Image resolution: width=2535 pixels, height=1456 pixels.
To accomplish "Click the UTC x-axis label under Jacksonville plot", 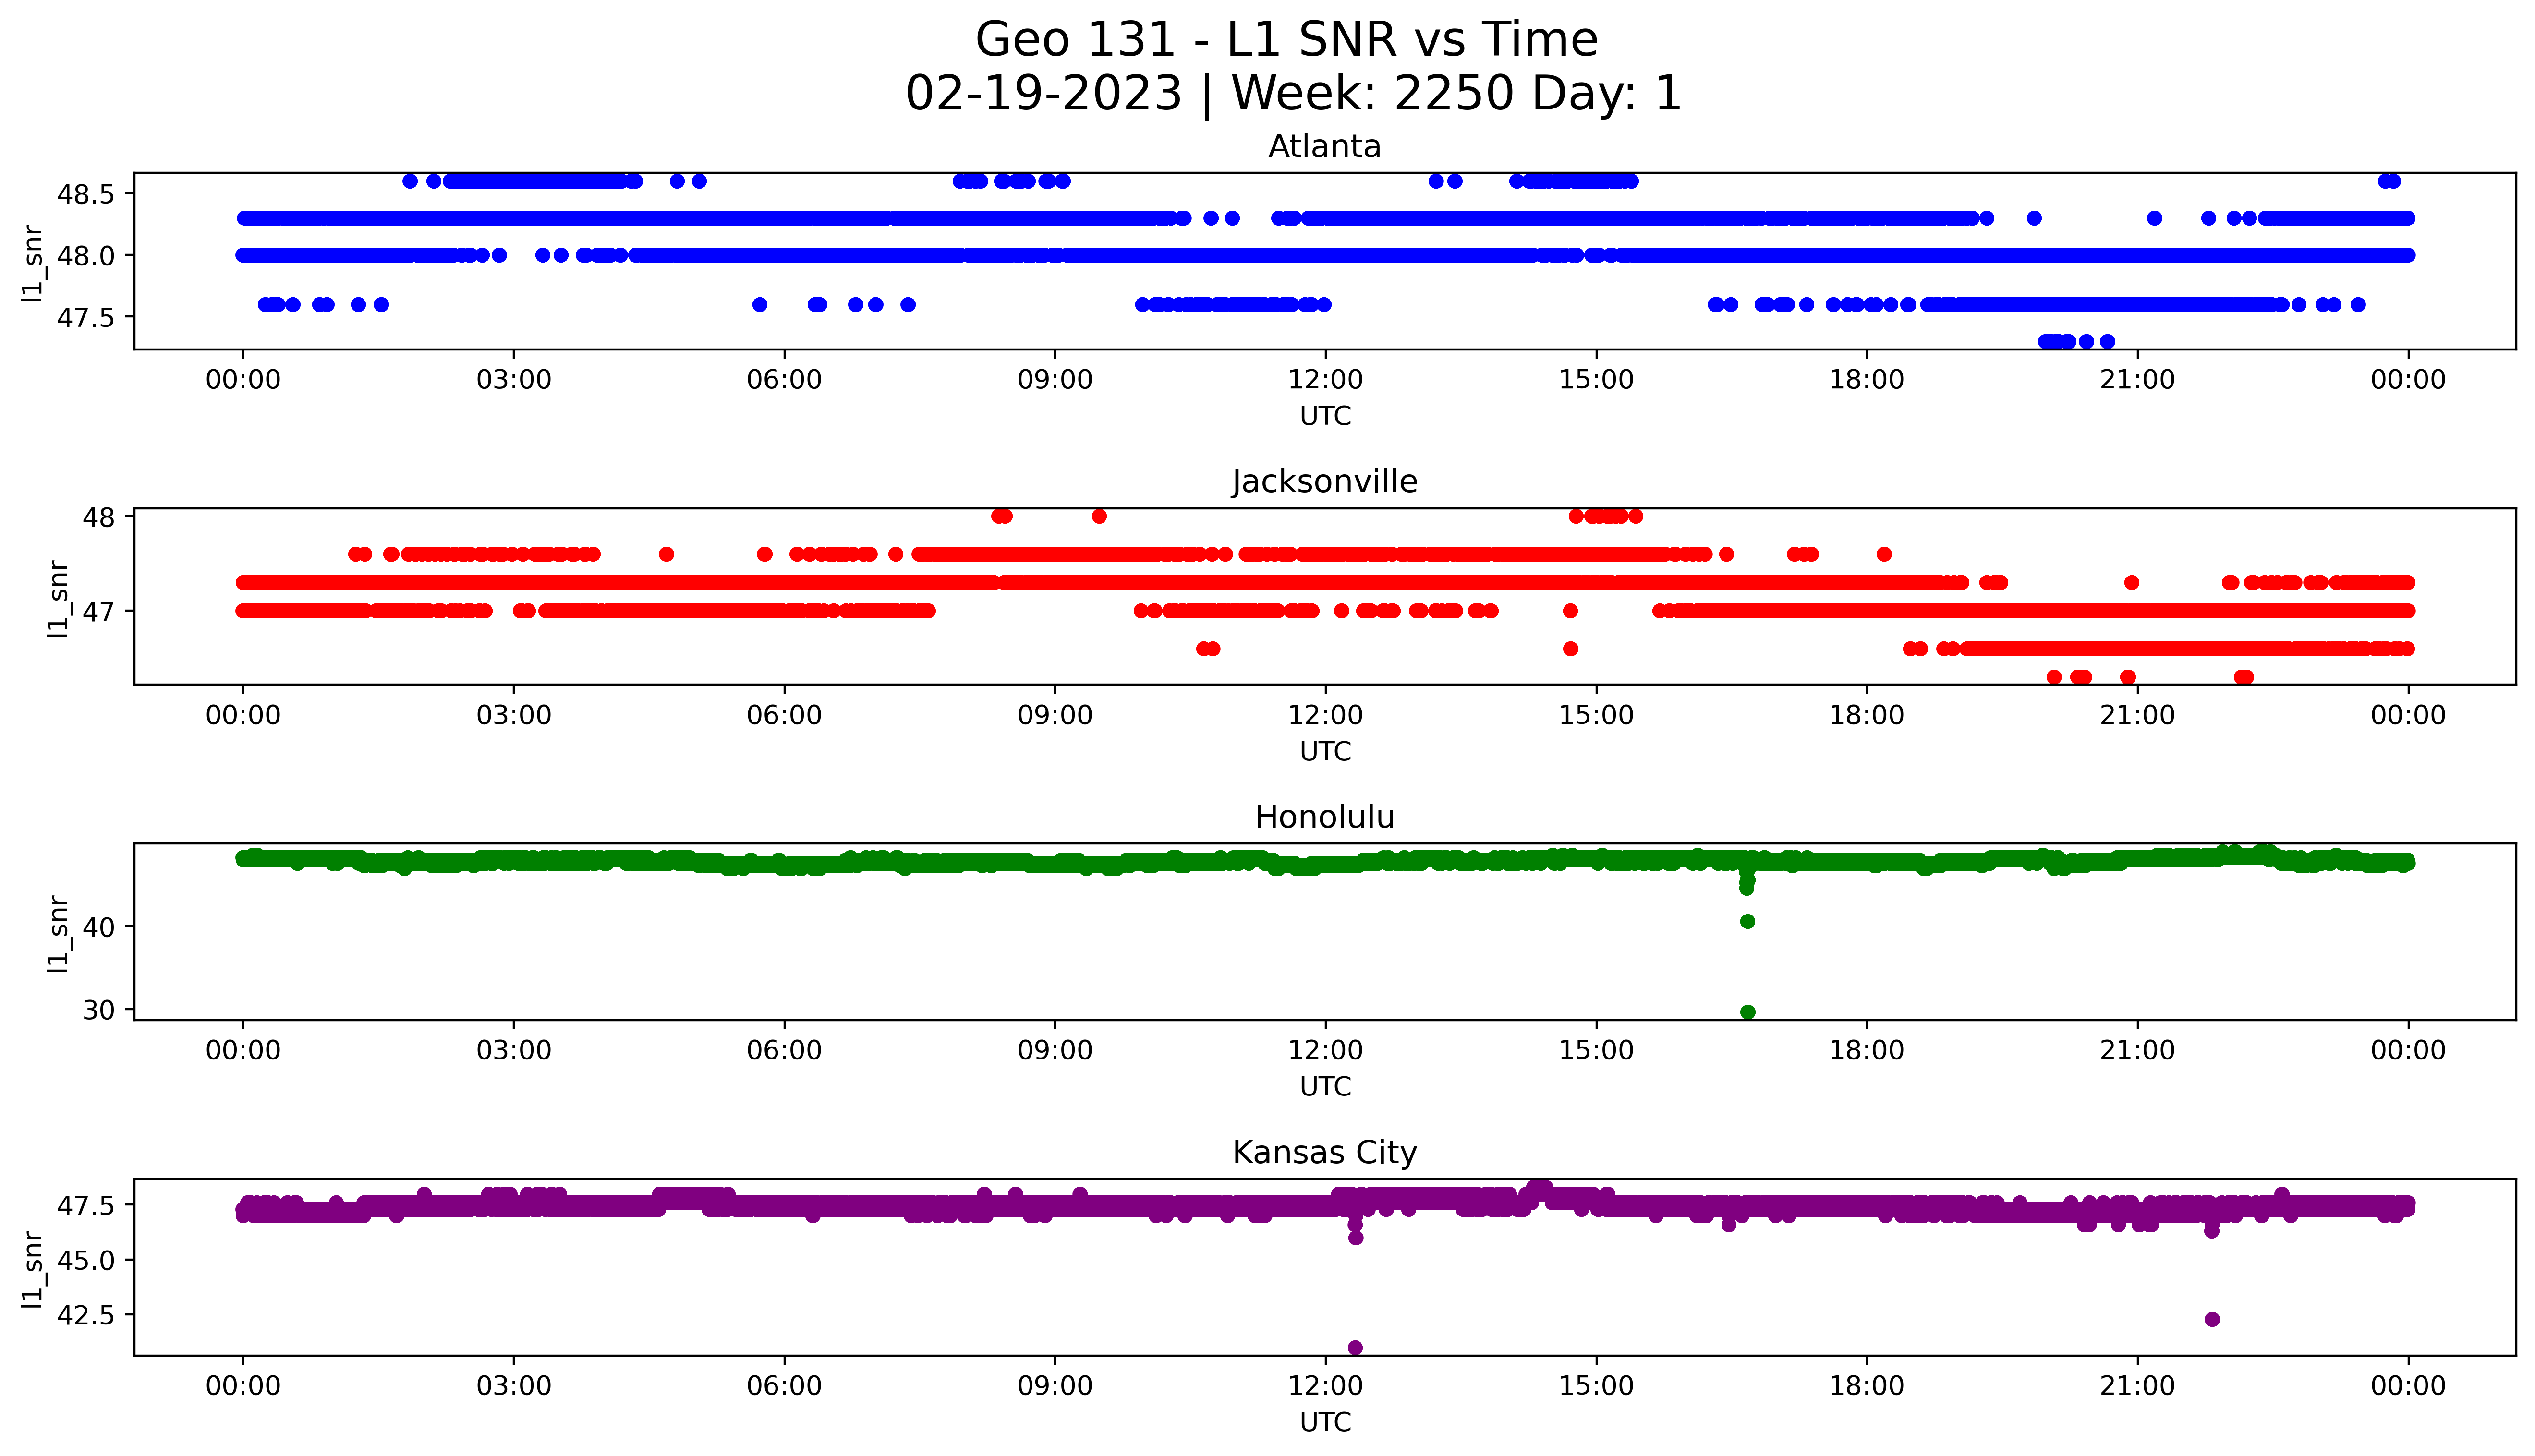I will tap(1325, 751).
